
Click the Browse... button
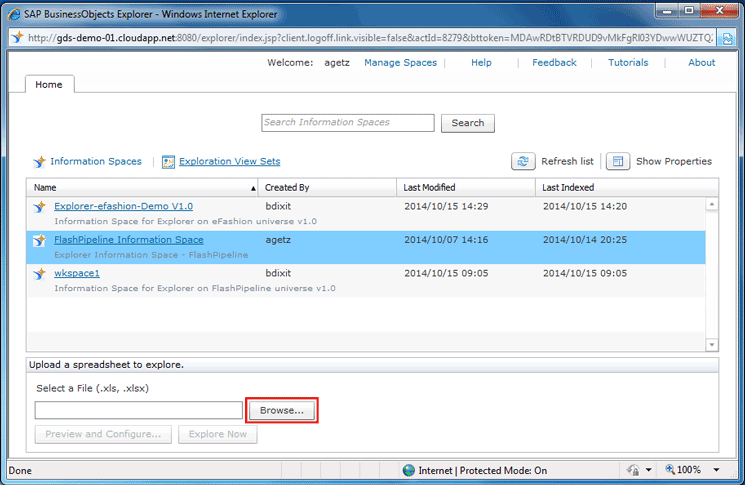tap(282, 410)
